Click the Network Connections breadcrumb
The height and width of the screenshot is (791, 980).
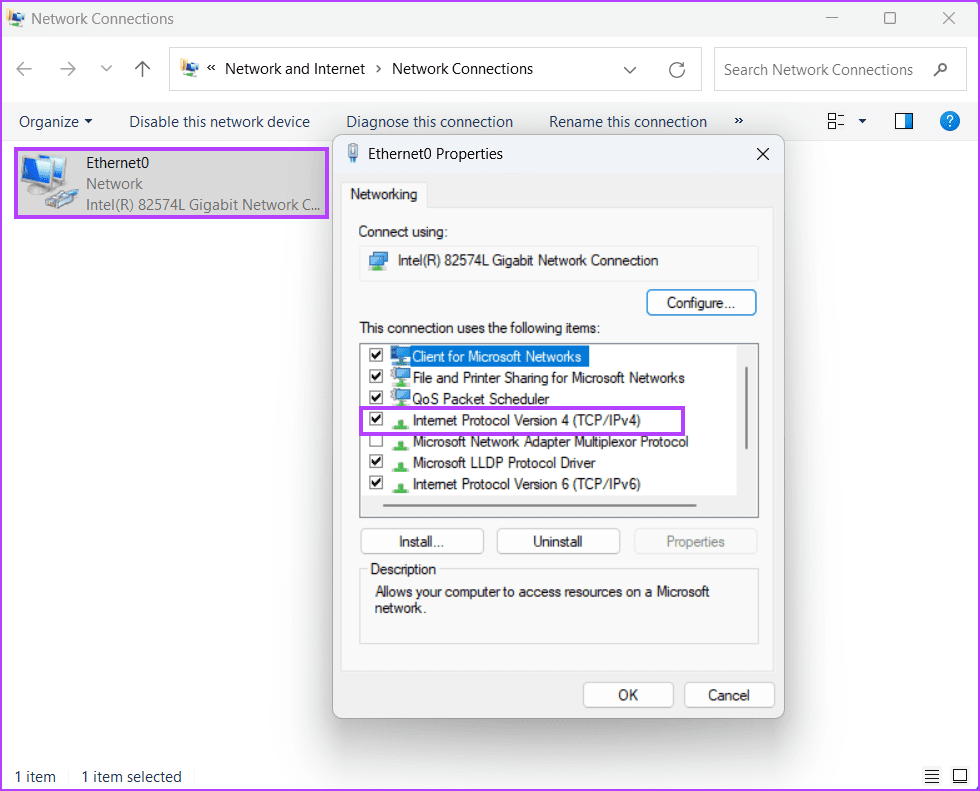462,69
